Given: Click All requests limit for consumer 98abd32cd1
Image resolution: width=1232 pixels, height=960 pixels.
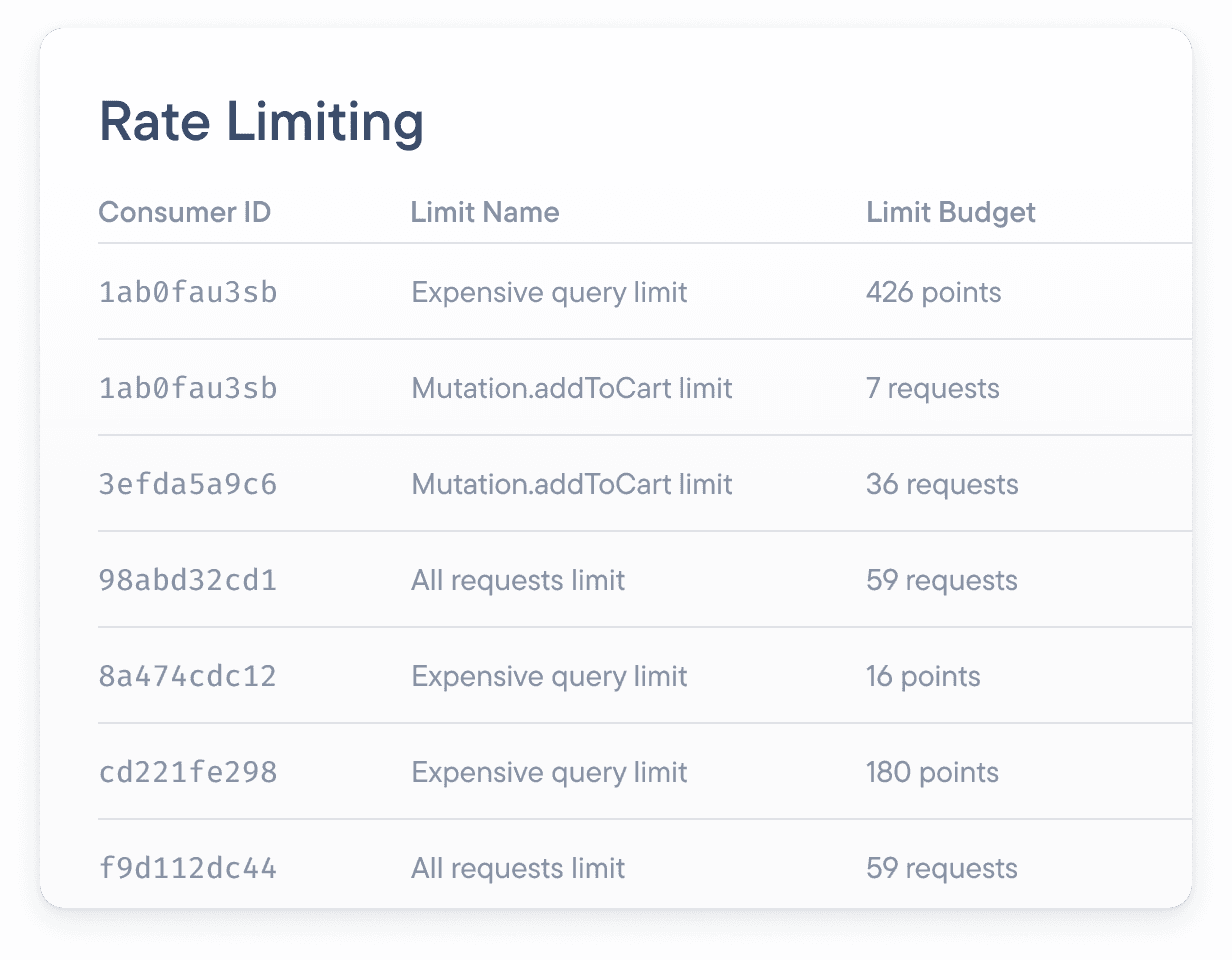Looking at the screenshot, I should [x=518, y=581].
